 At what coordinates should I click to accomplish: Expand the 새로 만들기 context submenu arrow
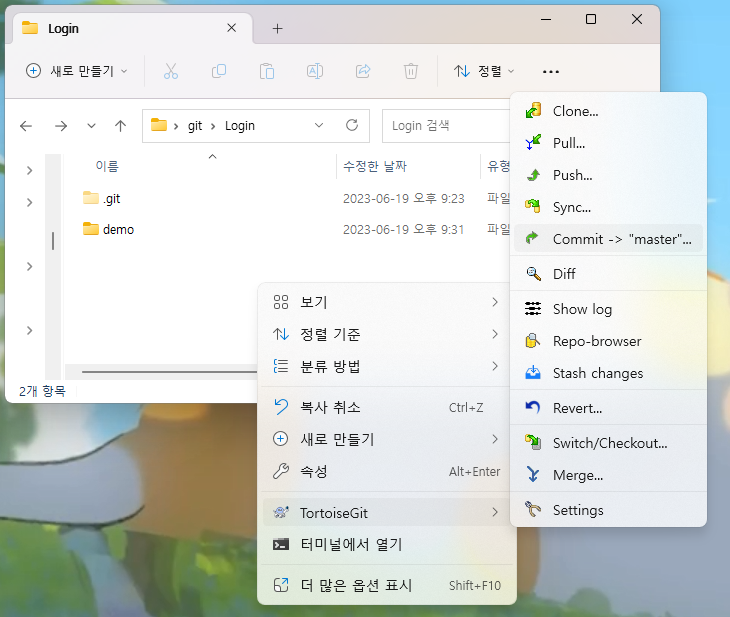pos(495,439)
